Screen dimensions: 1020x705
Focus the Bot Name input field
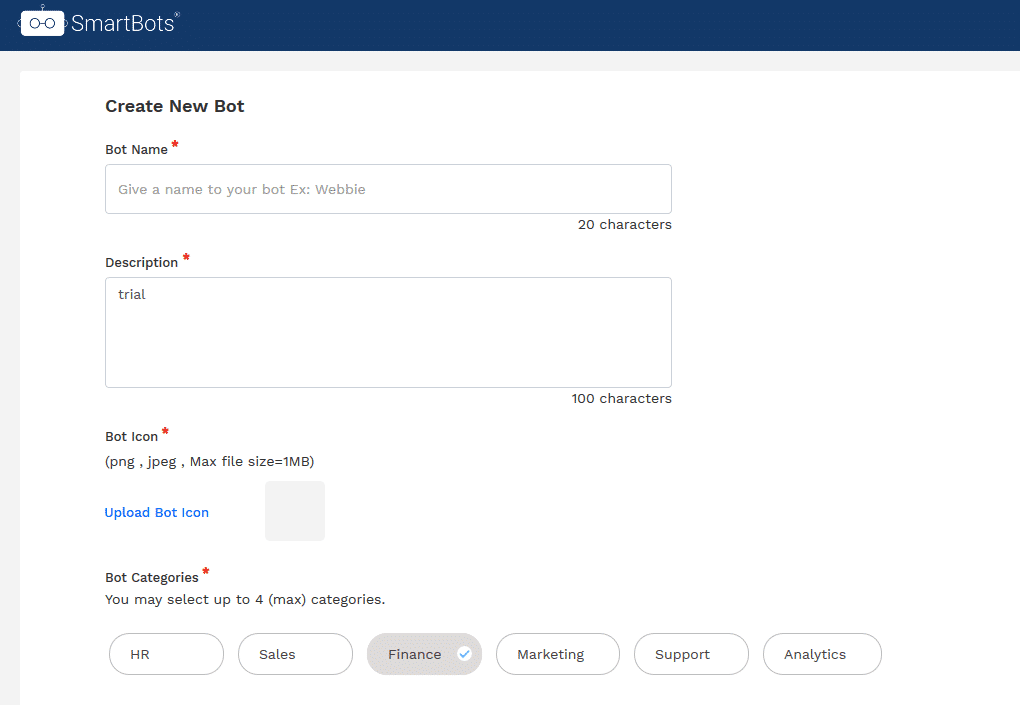tap(388, 188)
